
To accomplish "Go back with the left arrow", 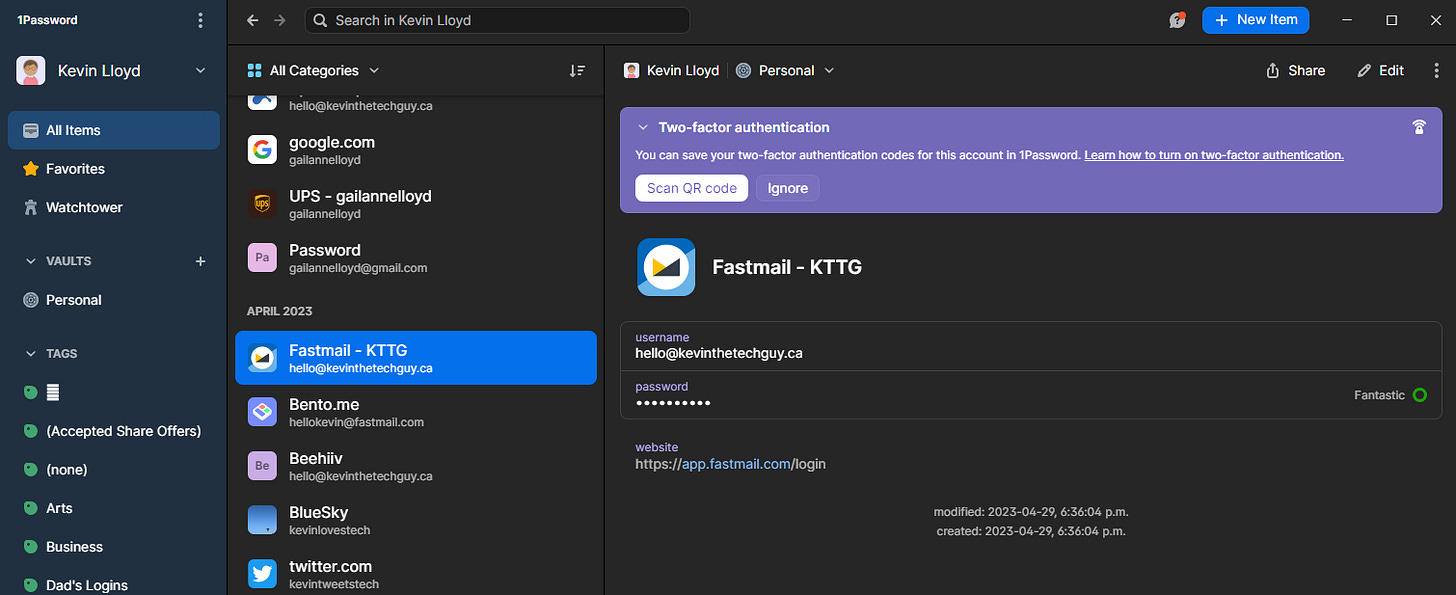I will (252, 20).
